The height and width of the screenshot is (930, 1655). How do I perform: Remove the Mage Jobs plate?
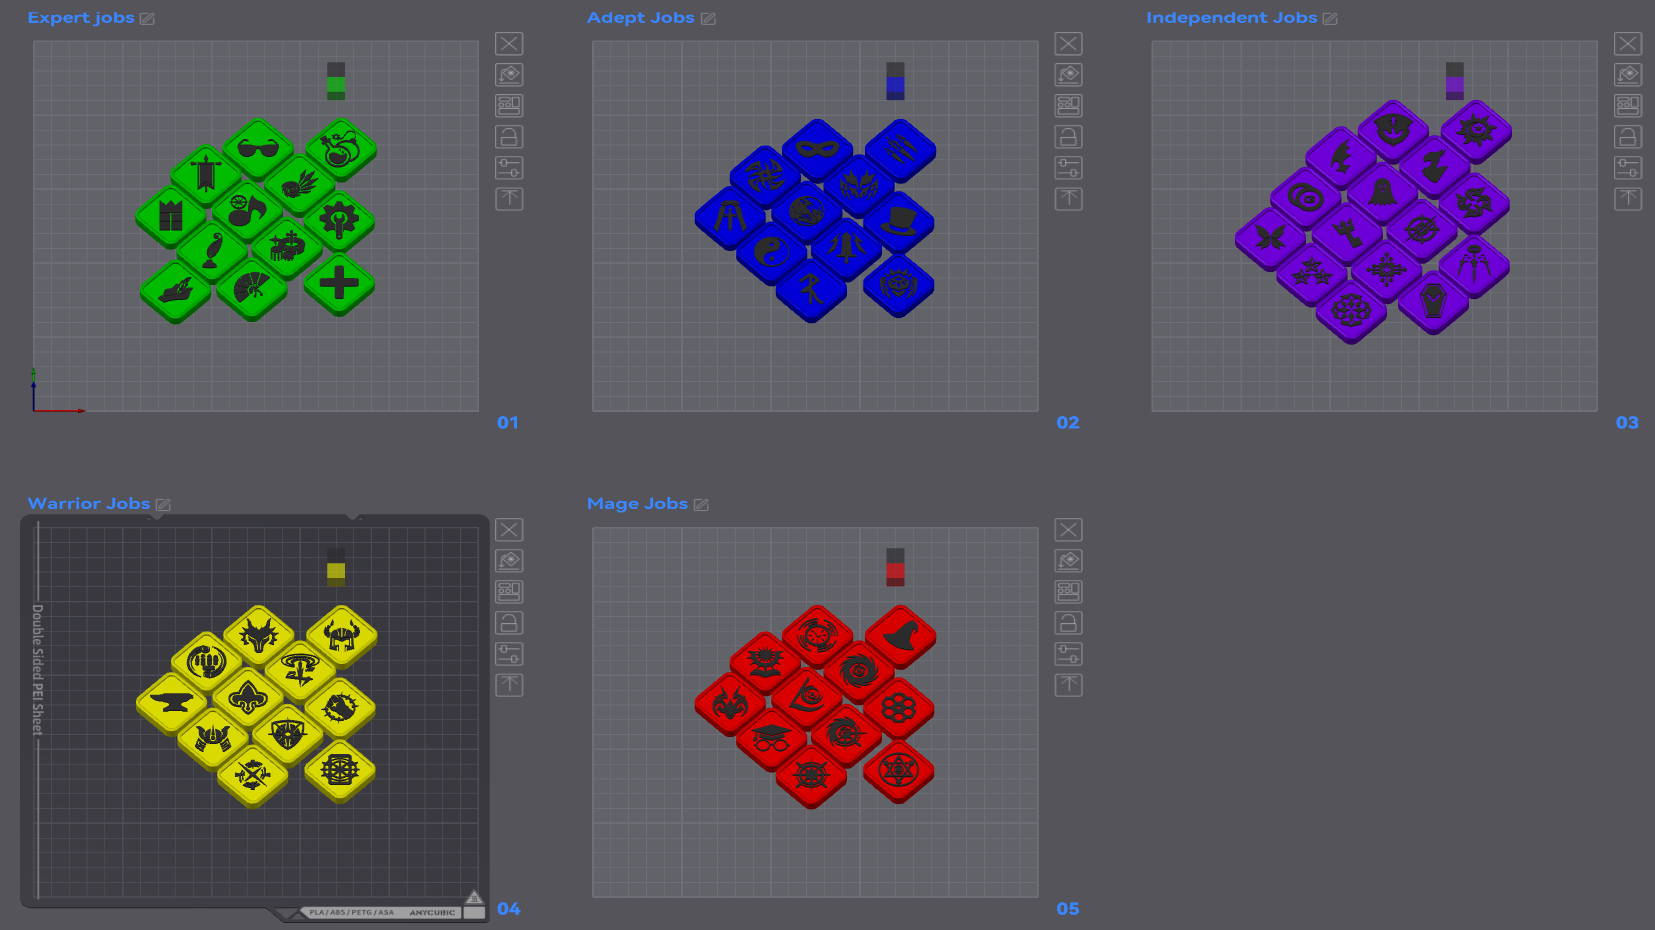coord(1068,529)
